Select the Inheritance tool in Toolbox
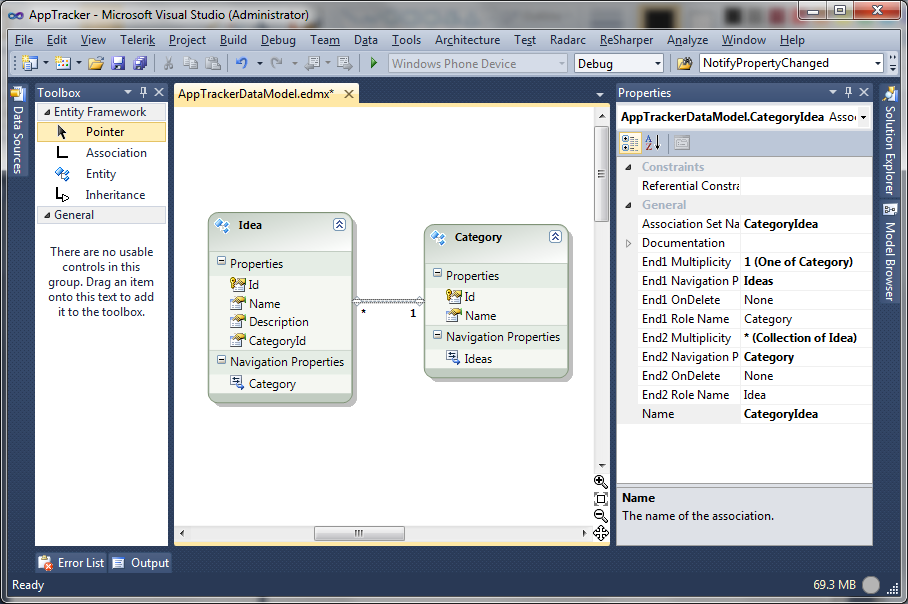The height and width of the screenshot is (604, 908). tap(101, 195)
